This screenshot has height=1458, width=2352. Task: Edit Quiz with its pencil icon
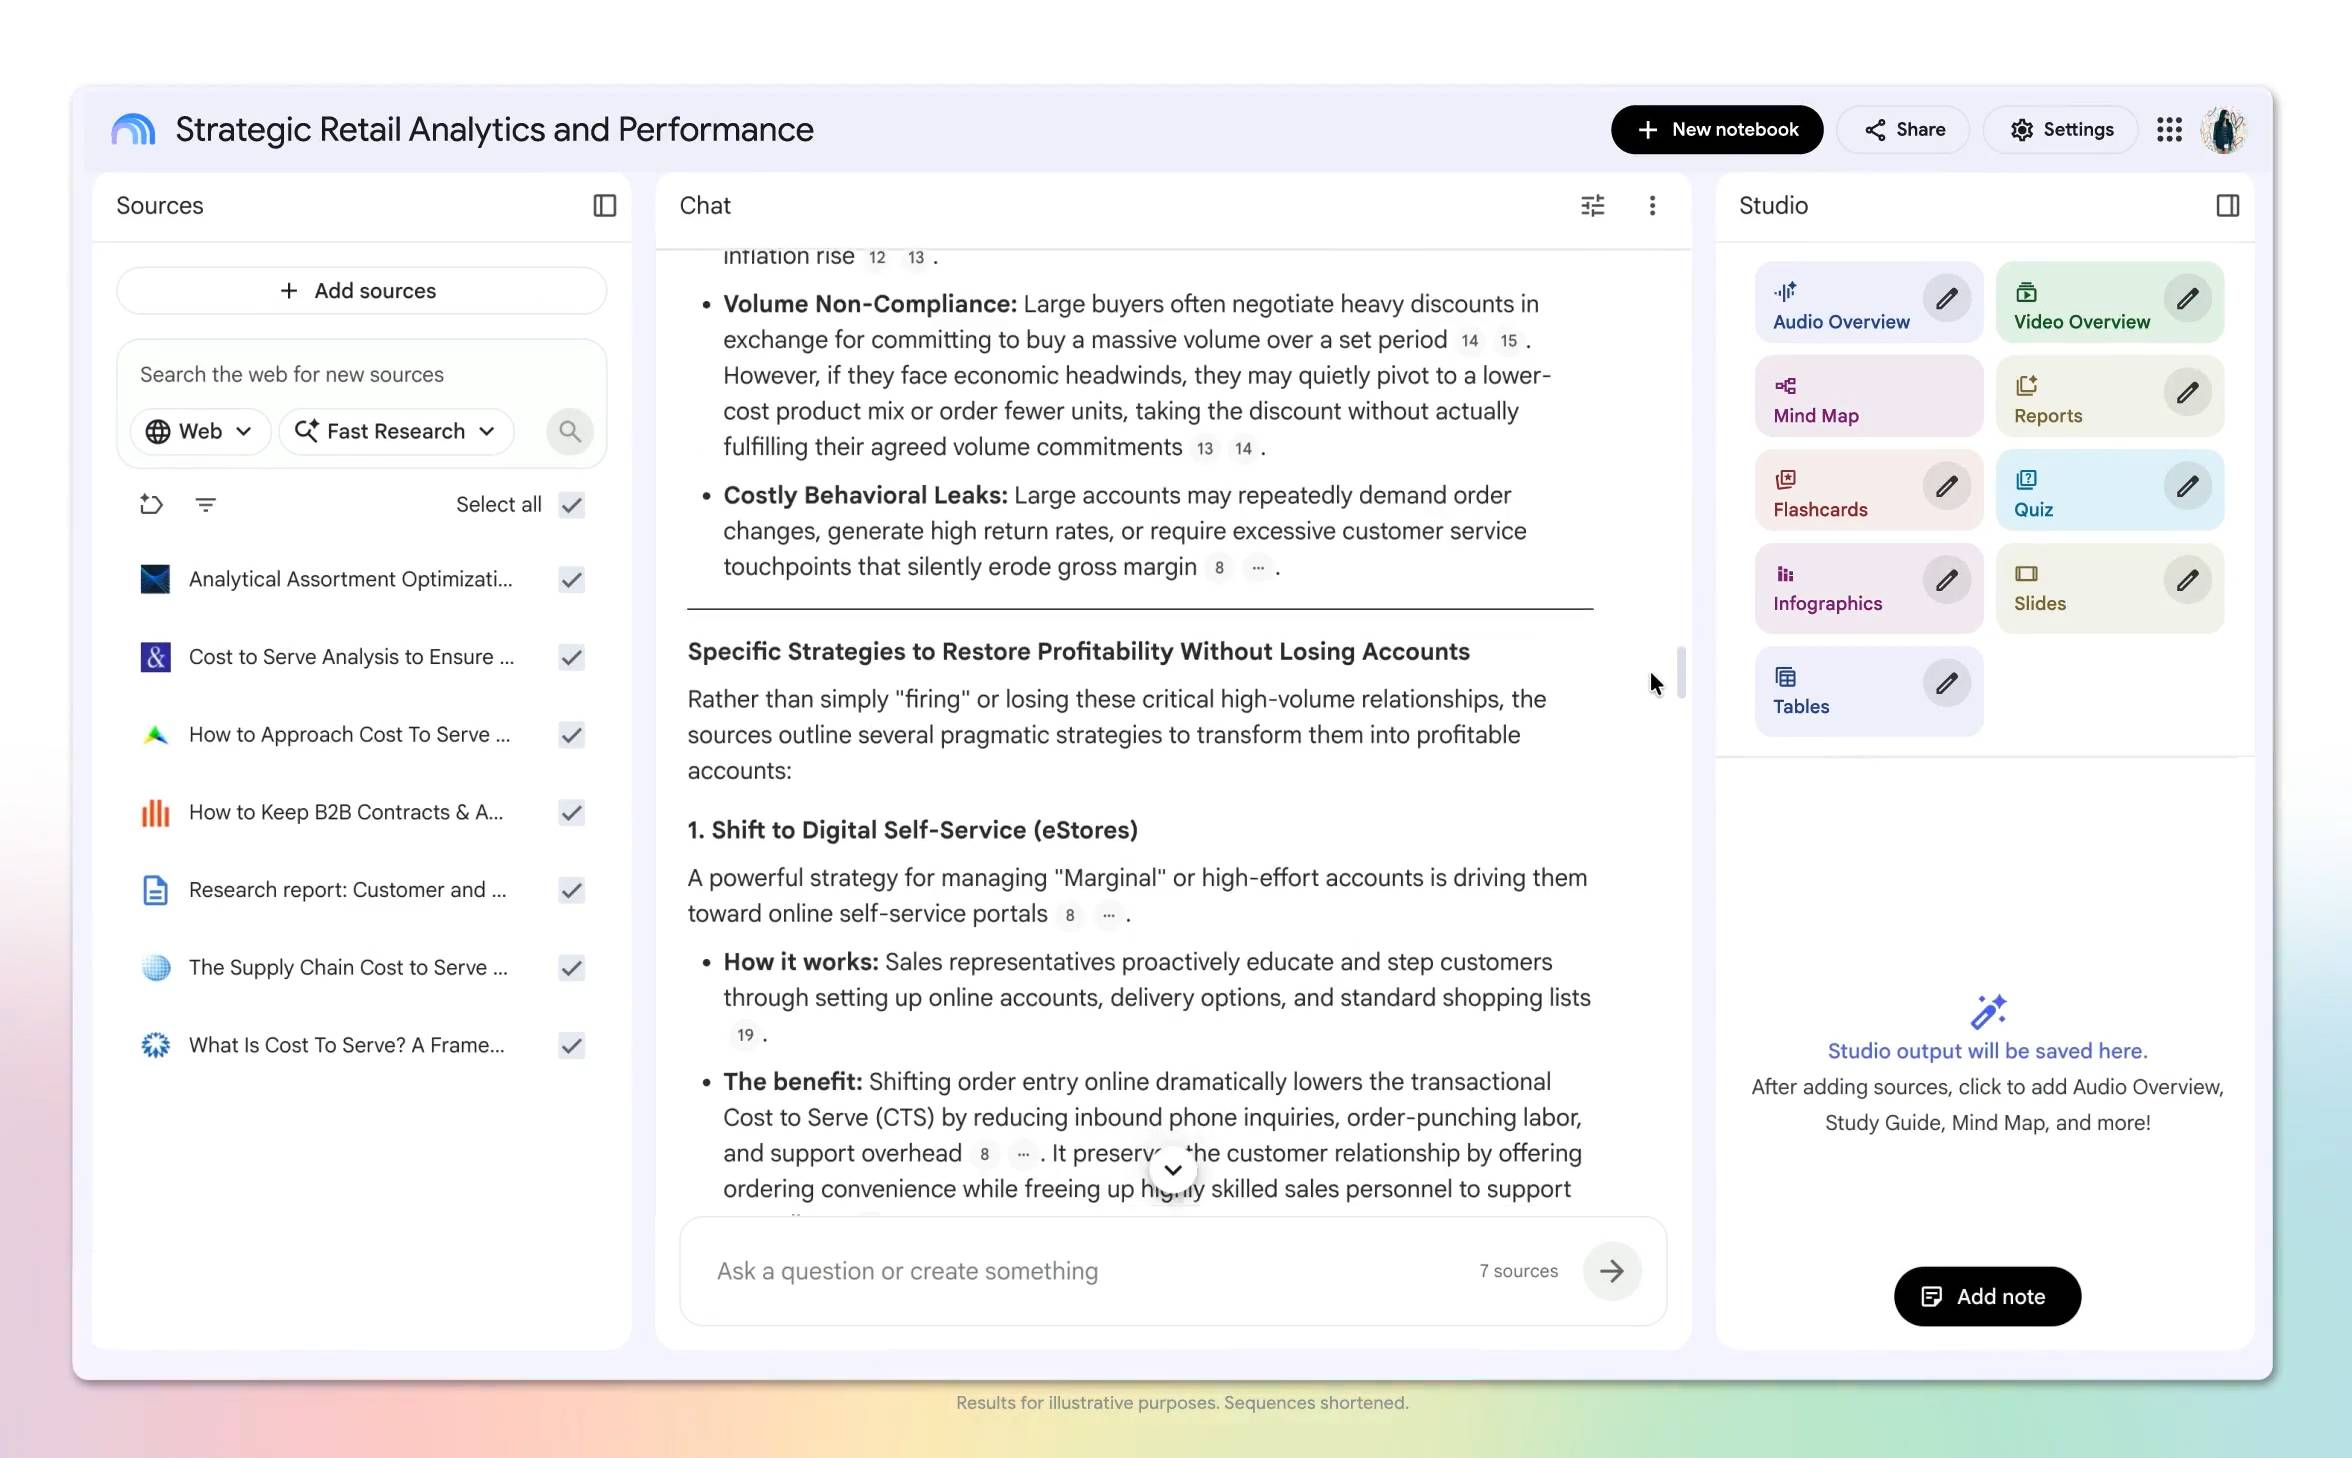tap(2187, 486)
